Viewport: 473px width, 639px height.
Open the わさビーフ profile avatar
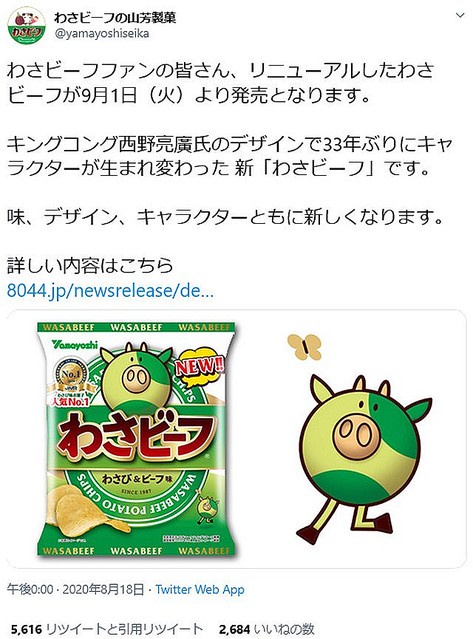26,26
